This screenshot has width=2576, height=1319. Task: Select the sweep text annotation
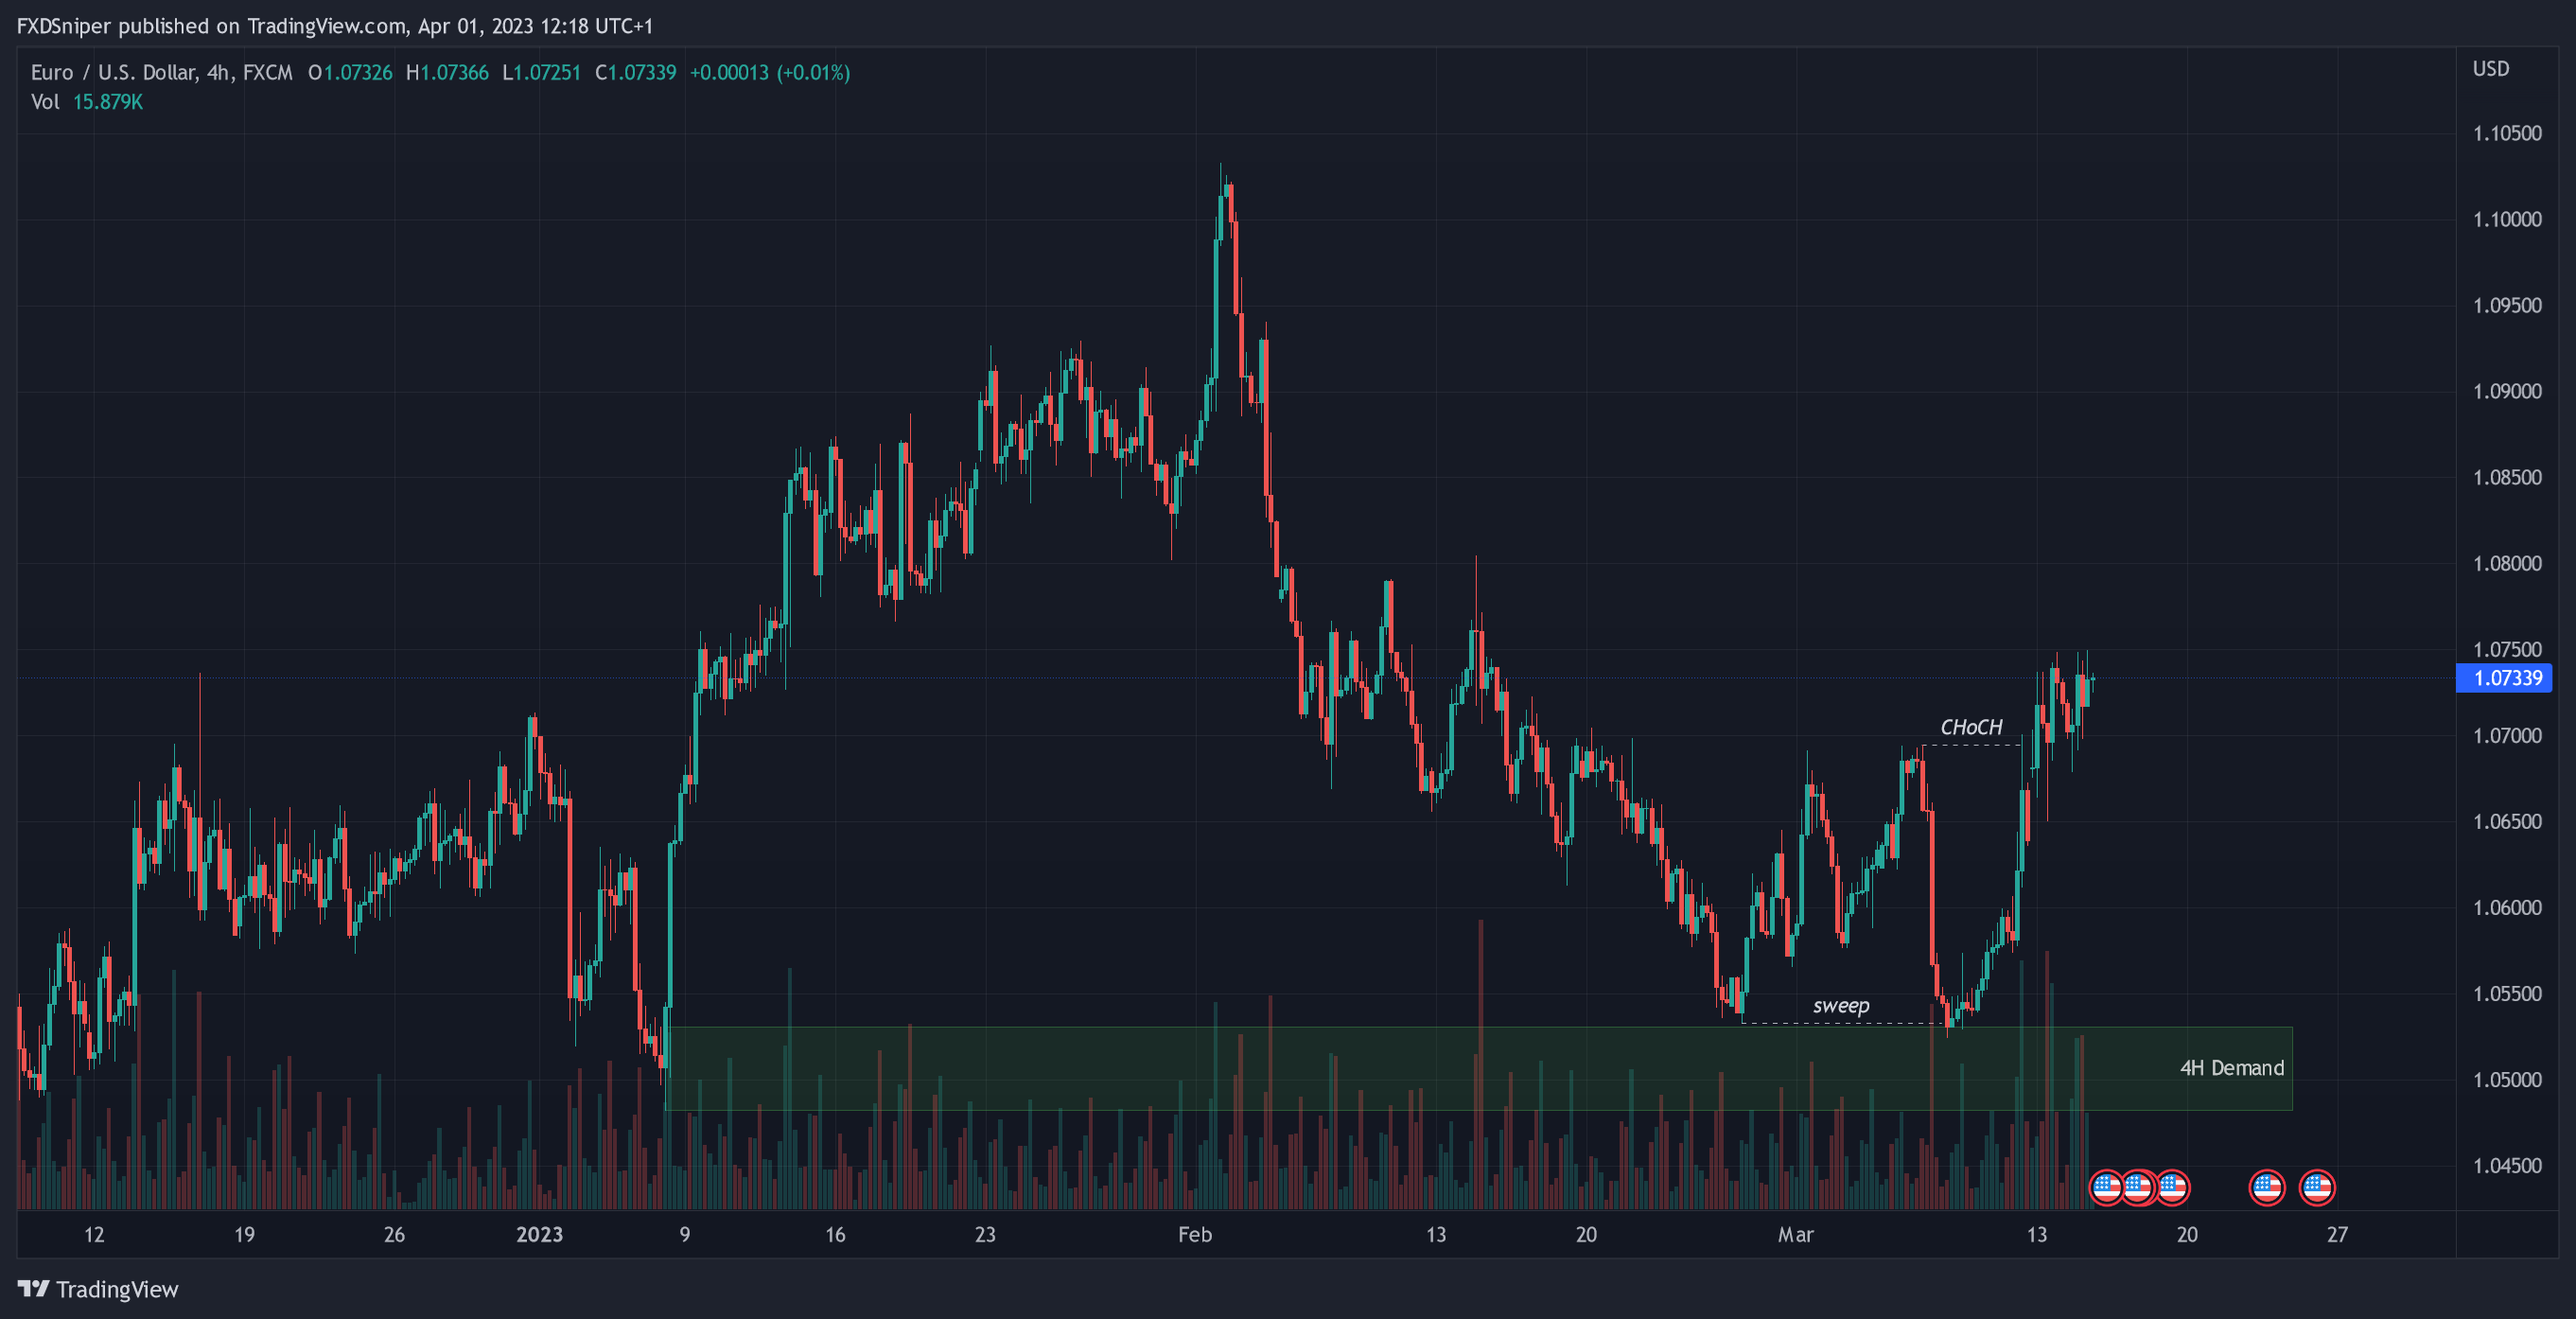(x=1840, y=1005)
